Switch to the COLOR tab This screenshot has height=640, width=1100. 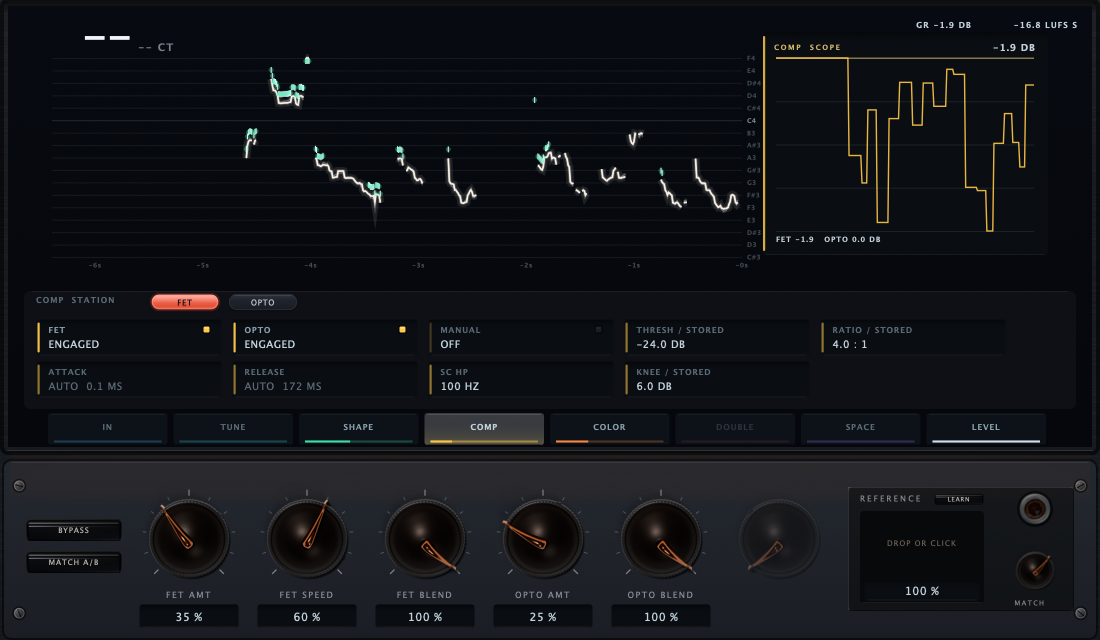609,429
